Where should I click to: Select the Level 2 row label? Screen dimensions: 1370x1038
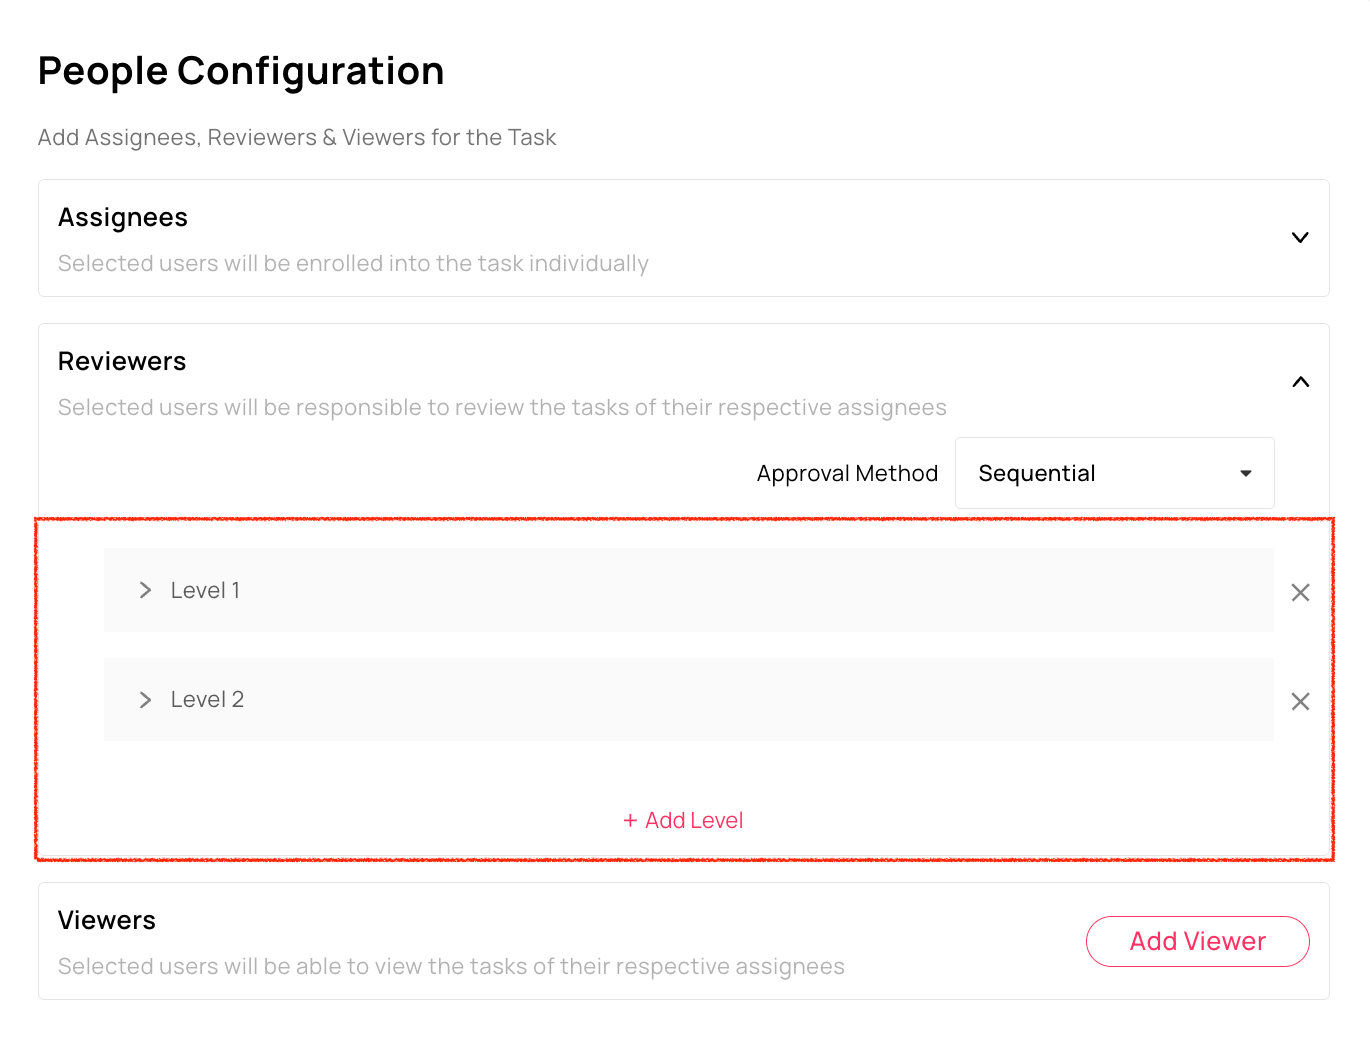point(207,700)
